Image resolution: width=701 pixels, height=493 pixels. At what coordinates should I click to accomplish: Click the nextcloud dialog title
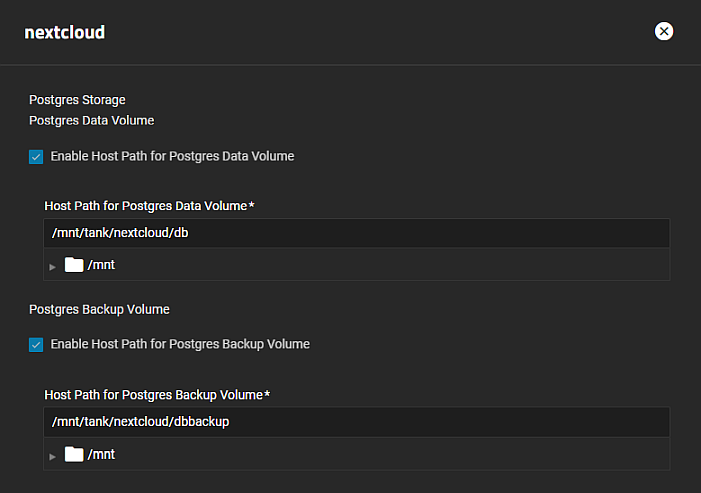[x=65, y=32]
